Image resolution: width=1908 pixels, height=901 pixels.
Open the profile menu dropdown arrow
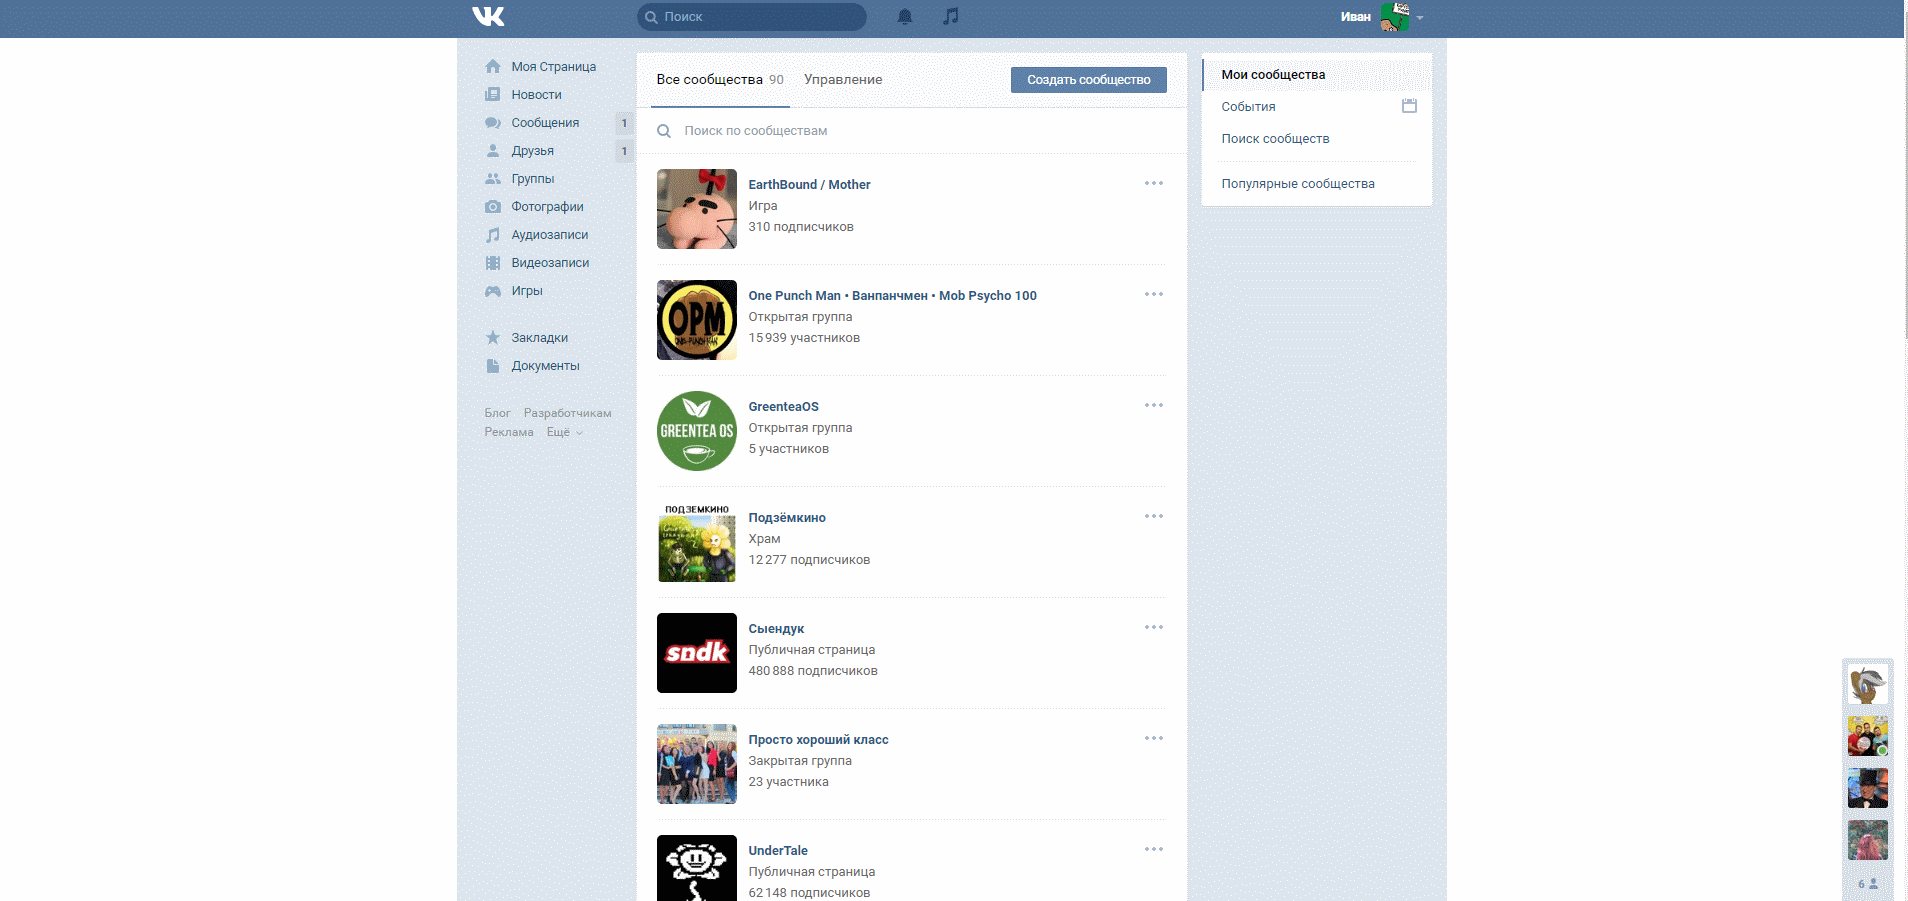point(1420,17)
